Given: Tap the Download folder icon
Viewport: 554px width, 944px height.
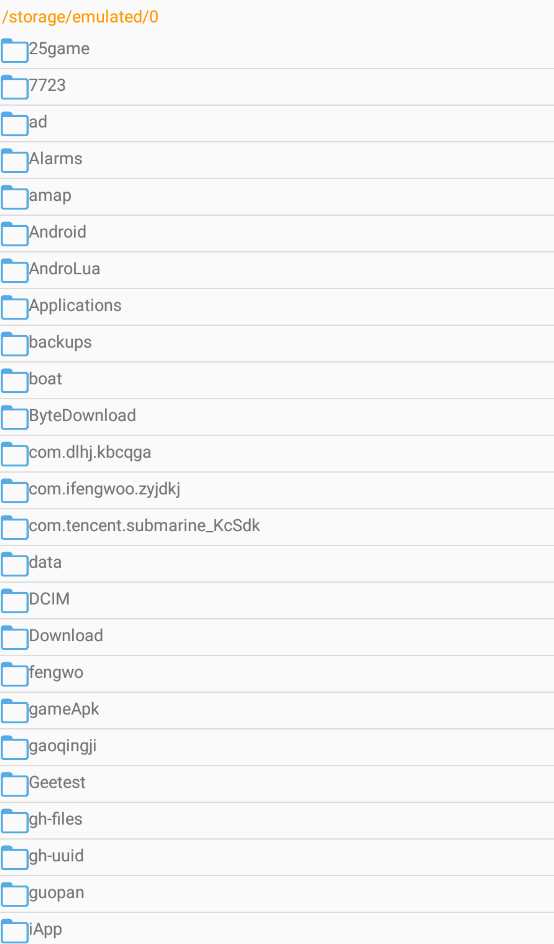Looking at the screenshot, I should tap(14, 638).
